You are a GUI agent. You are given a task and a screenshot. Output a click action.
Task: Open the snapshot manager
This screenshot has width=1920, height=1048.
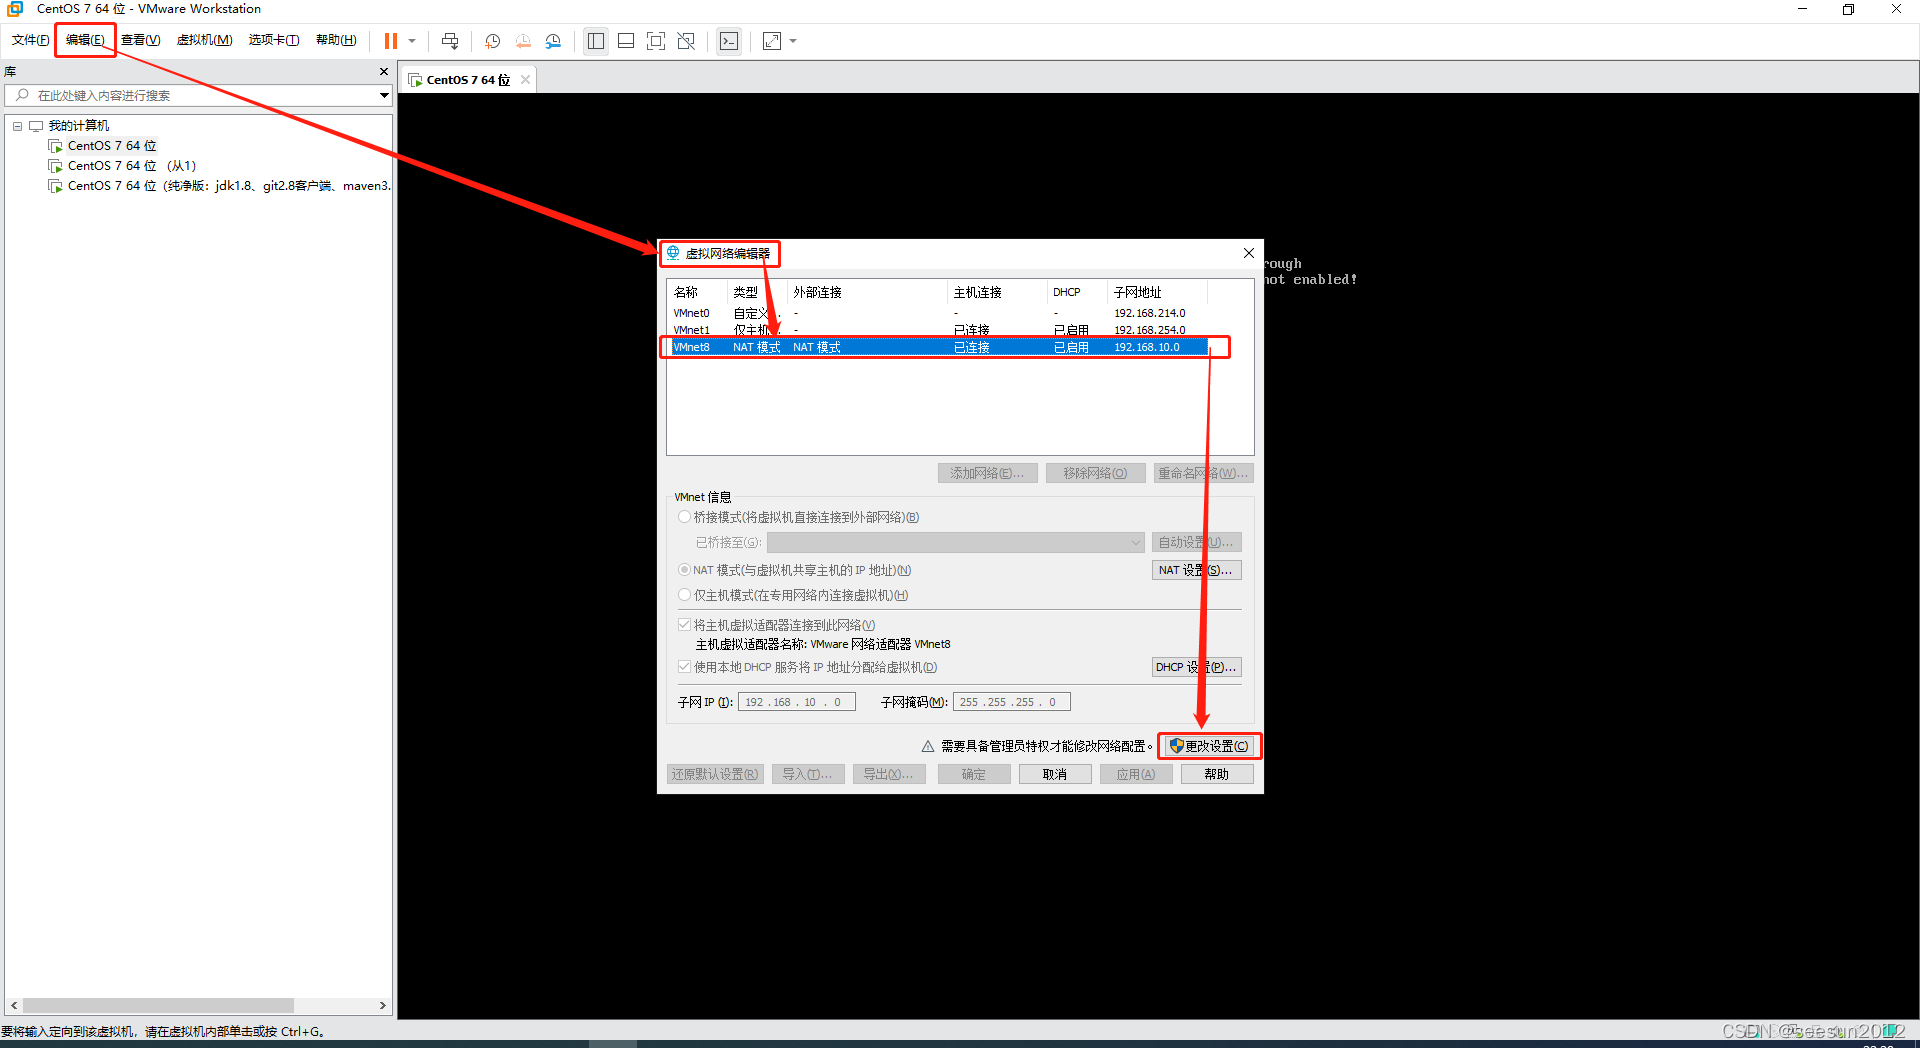[x=553, y=41]
